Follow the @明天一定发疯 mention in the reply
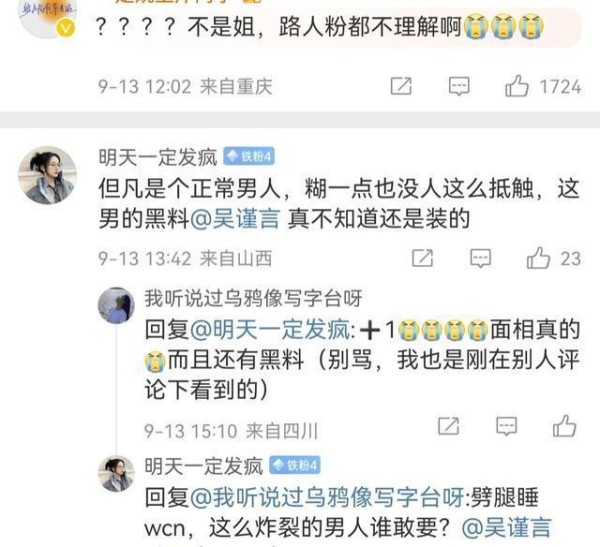The width and height of the screenshot is (600, 547). pyautogui.click(x=270, y=329)
